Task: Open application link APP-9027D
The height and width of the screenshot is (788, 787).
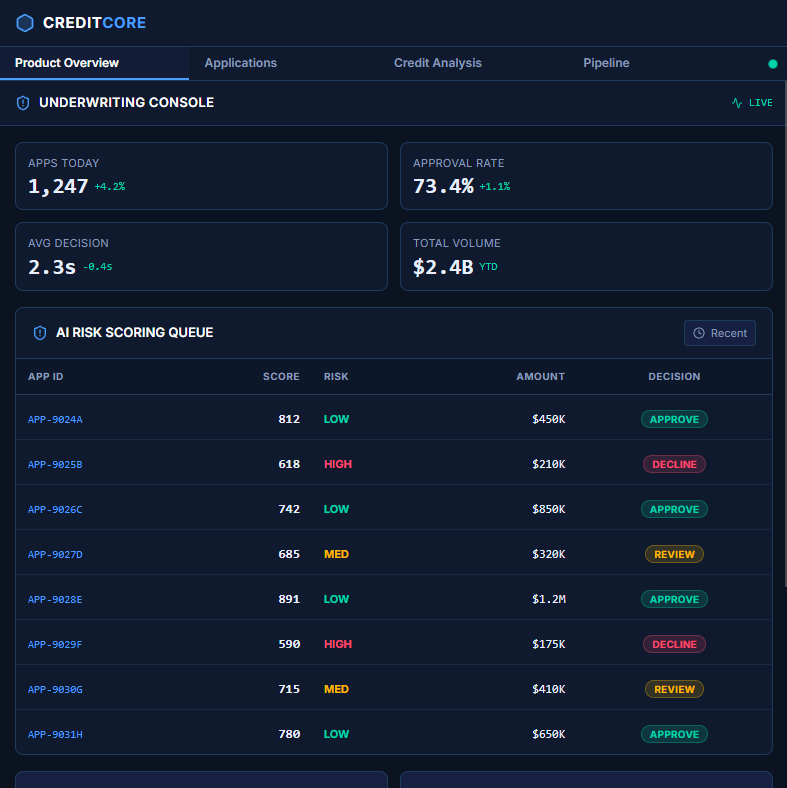Action: [x=55, y=555]
